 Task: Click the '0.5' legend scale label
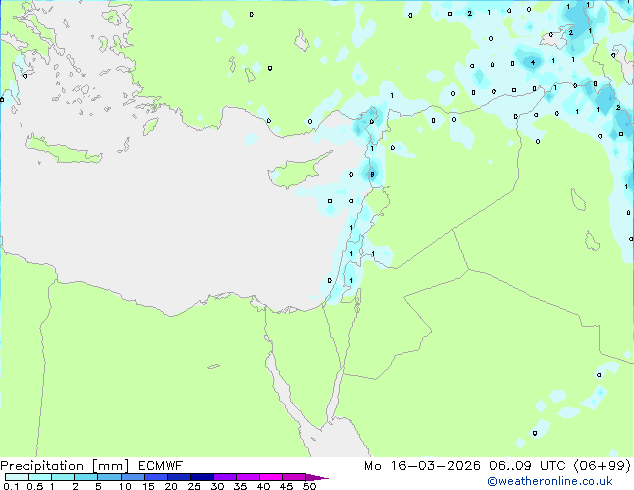coord(34,486)
